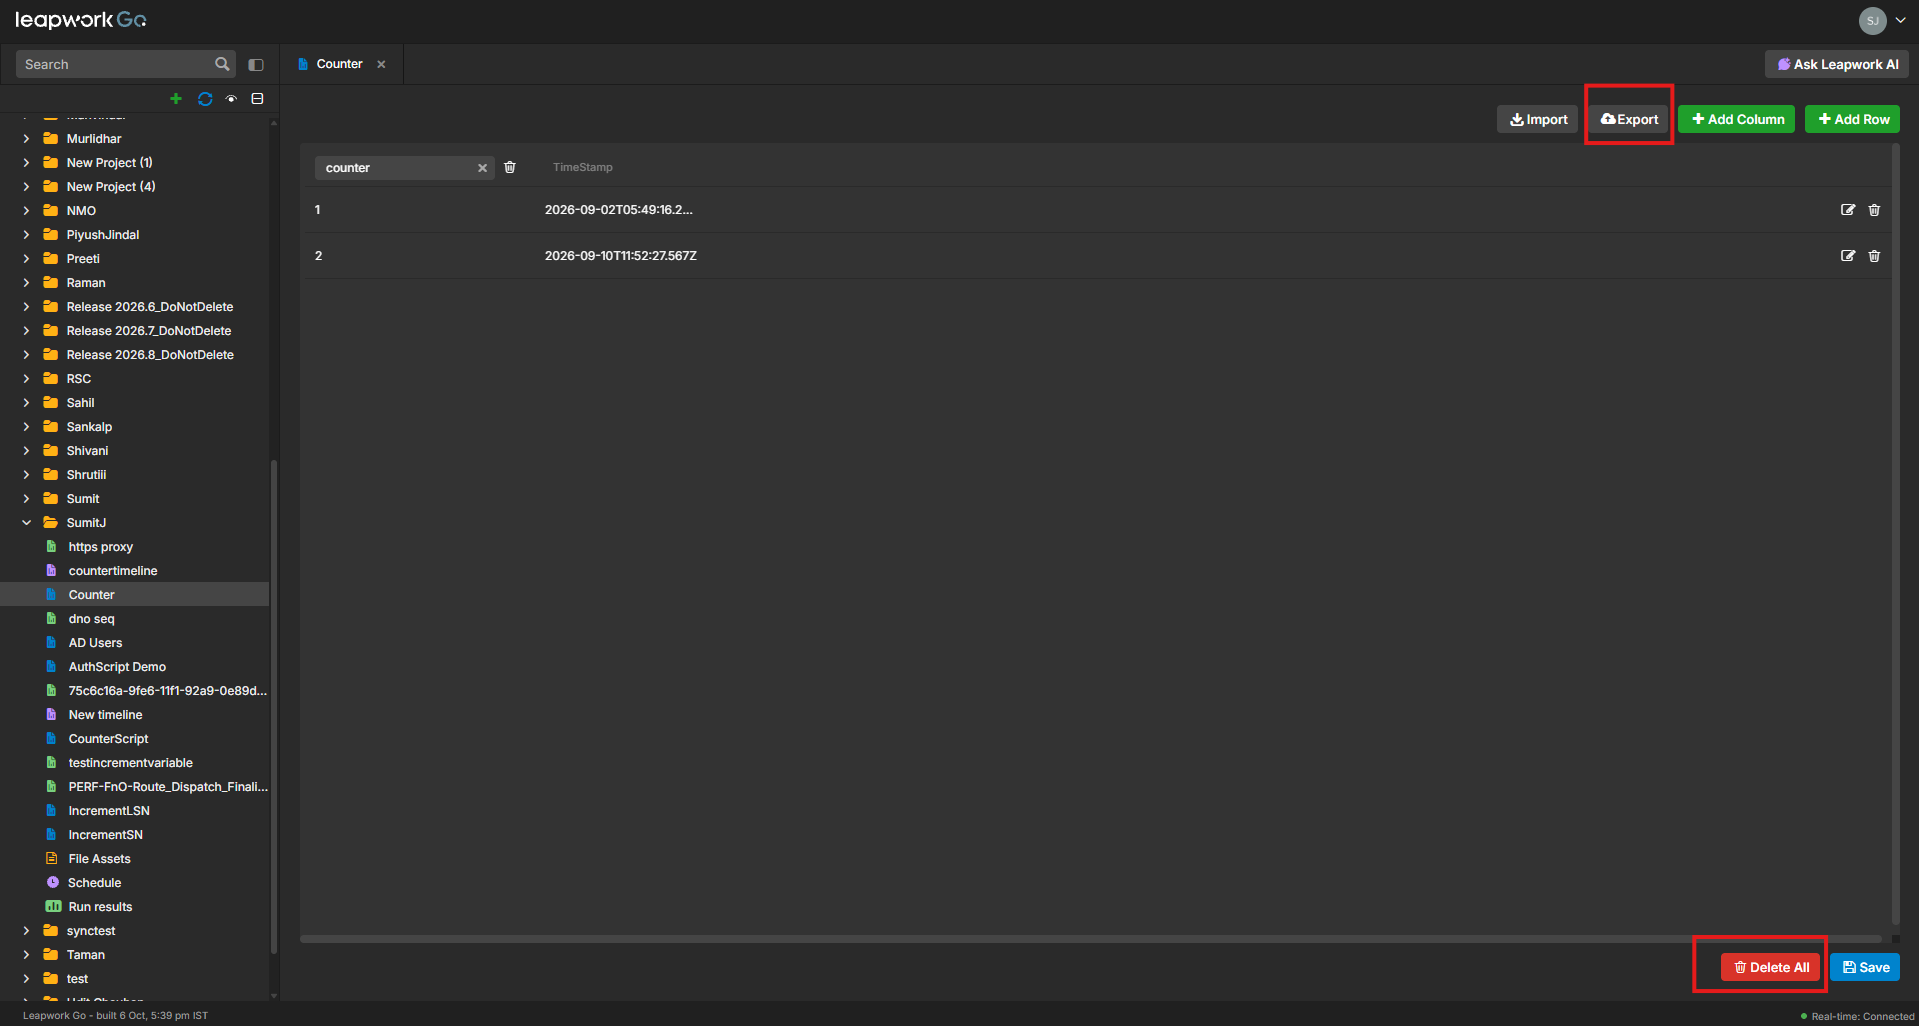Screen dimensions: 1919x1026
Task: Refresh the project tree
Action: 205,99
